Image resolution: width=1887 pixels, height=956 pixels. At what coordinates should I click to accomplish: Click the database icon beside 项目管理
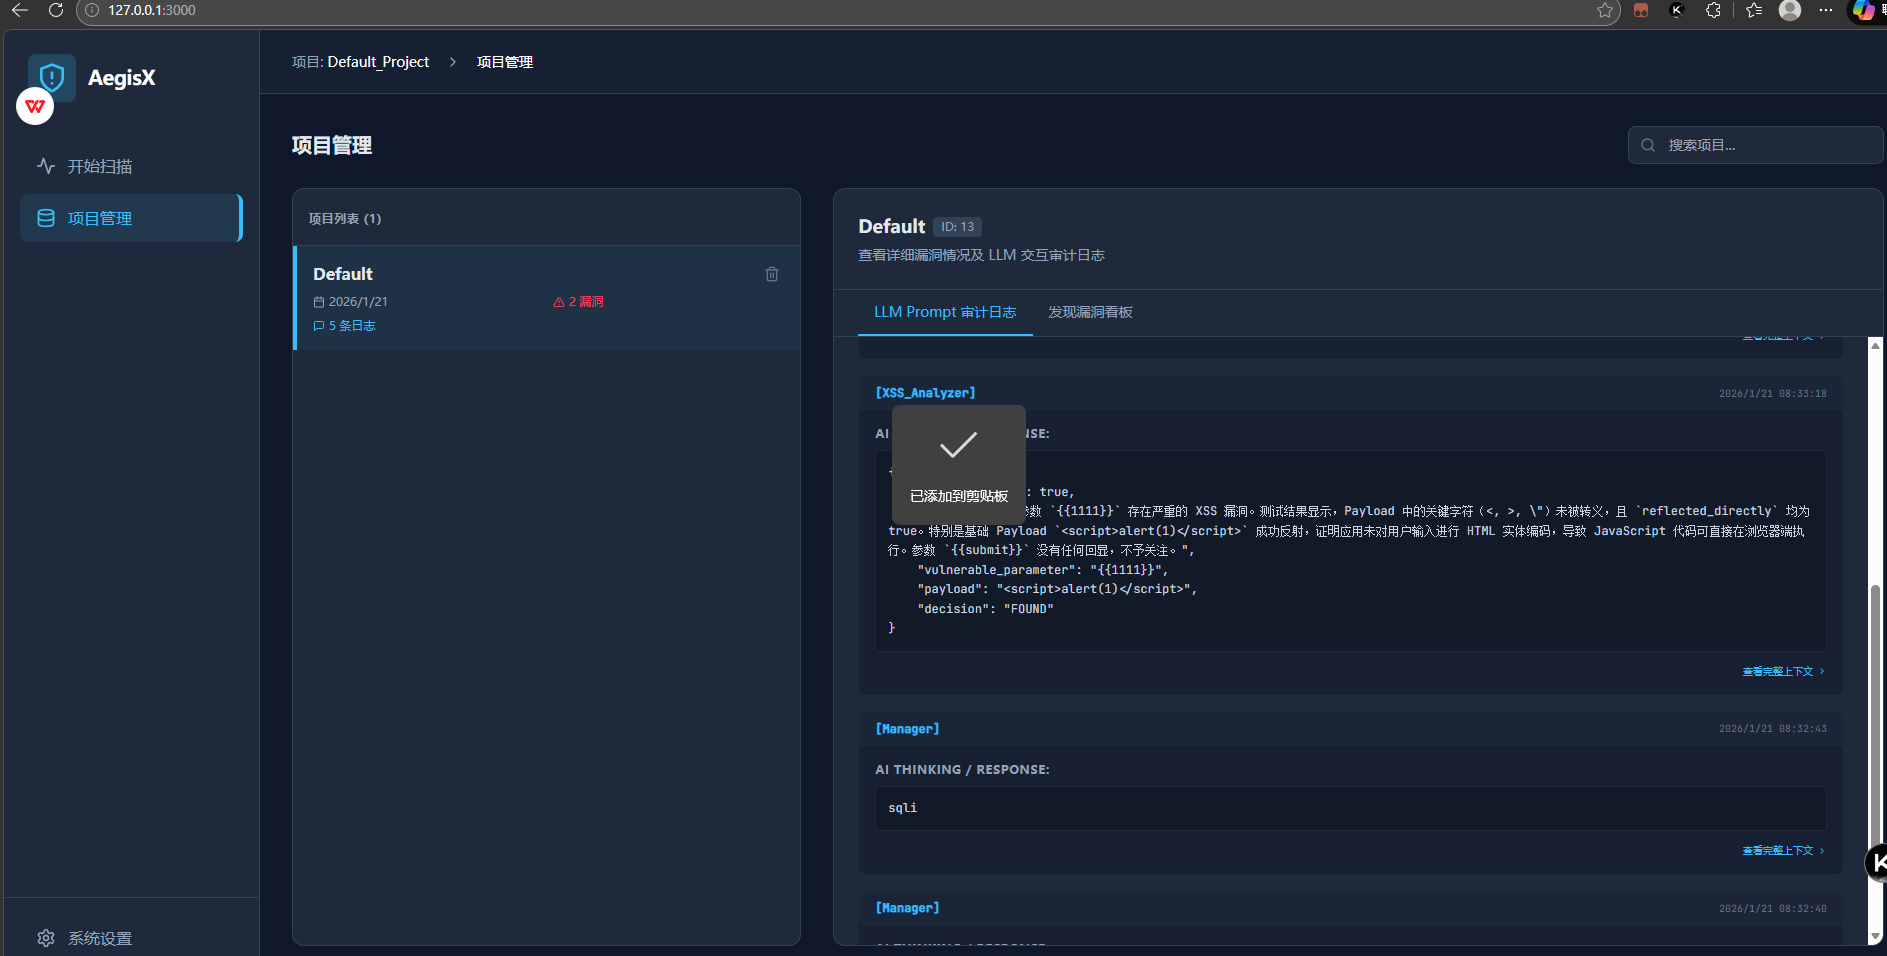[x=46, y=218]
